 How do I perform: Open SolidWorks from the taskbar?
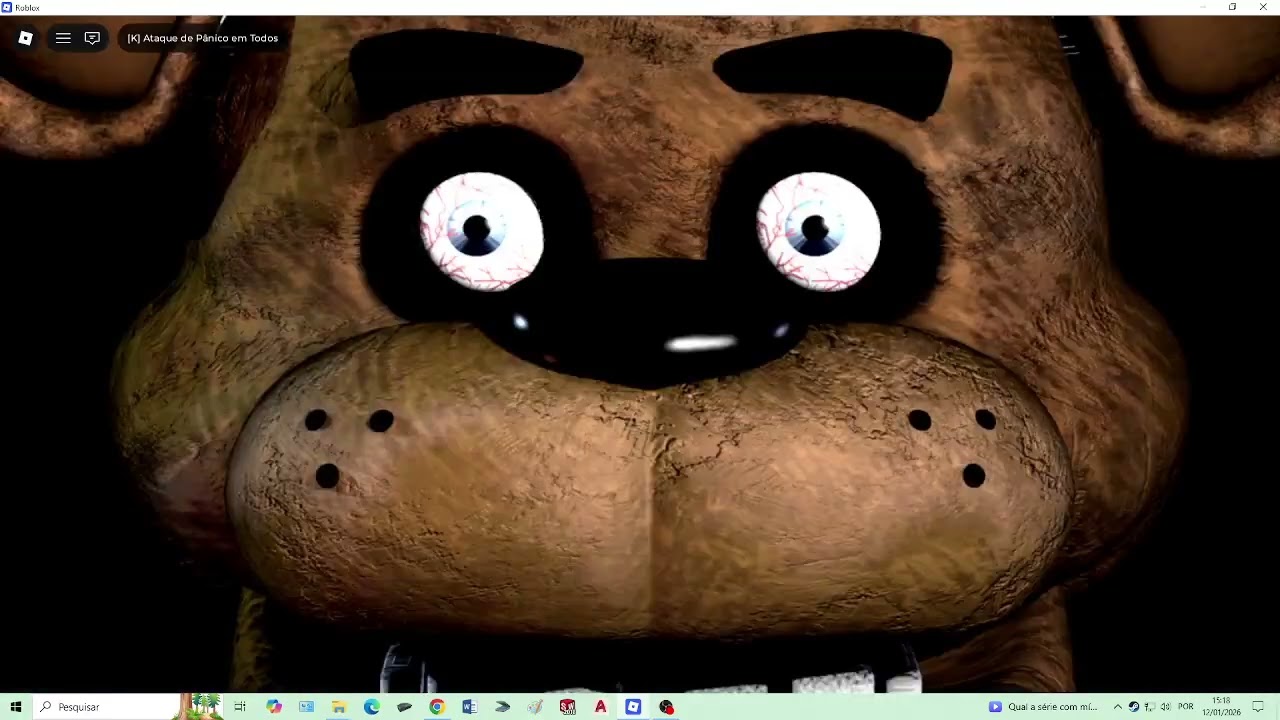(567, 707)
